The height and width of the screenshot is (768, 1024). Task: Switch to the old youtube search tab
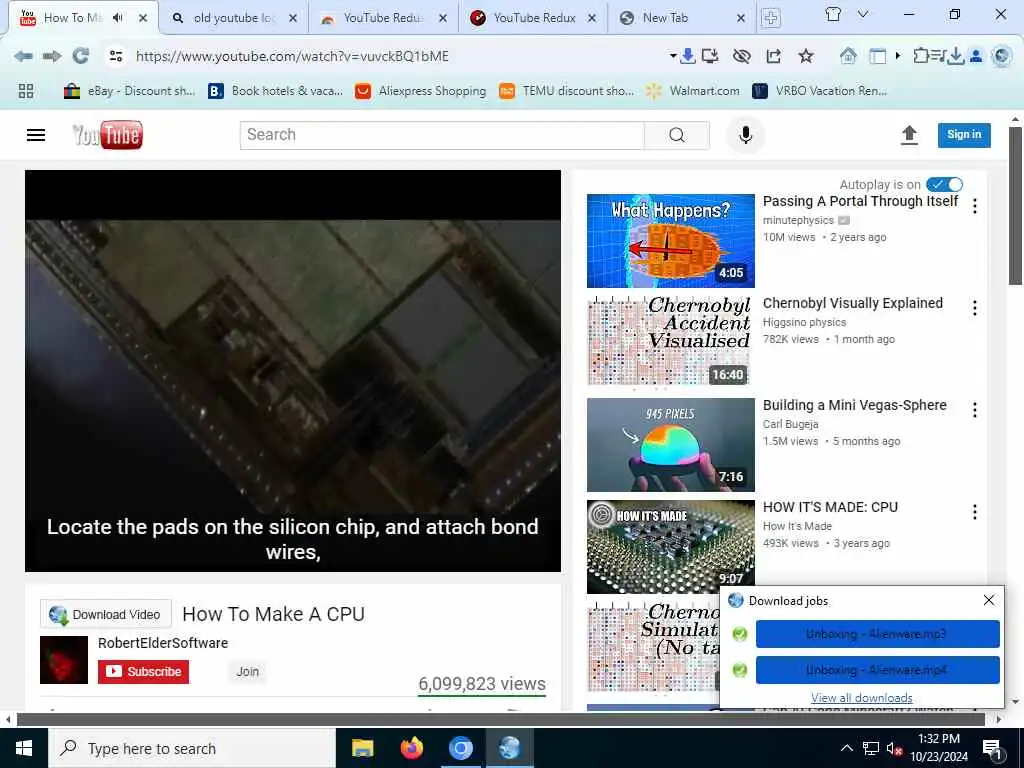click(x=232, y=18)
